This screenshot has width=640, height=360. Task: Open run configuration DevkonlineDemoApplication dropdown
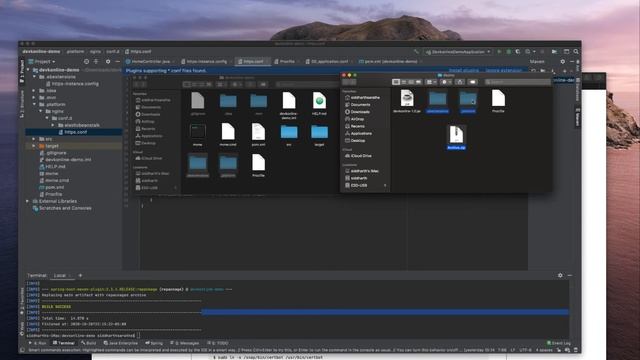pos(458,52)
